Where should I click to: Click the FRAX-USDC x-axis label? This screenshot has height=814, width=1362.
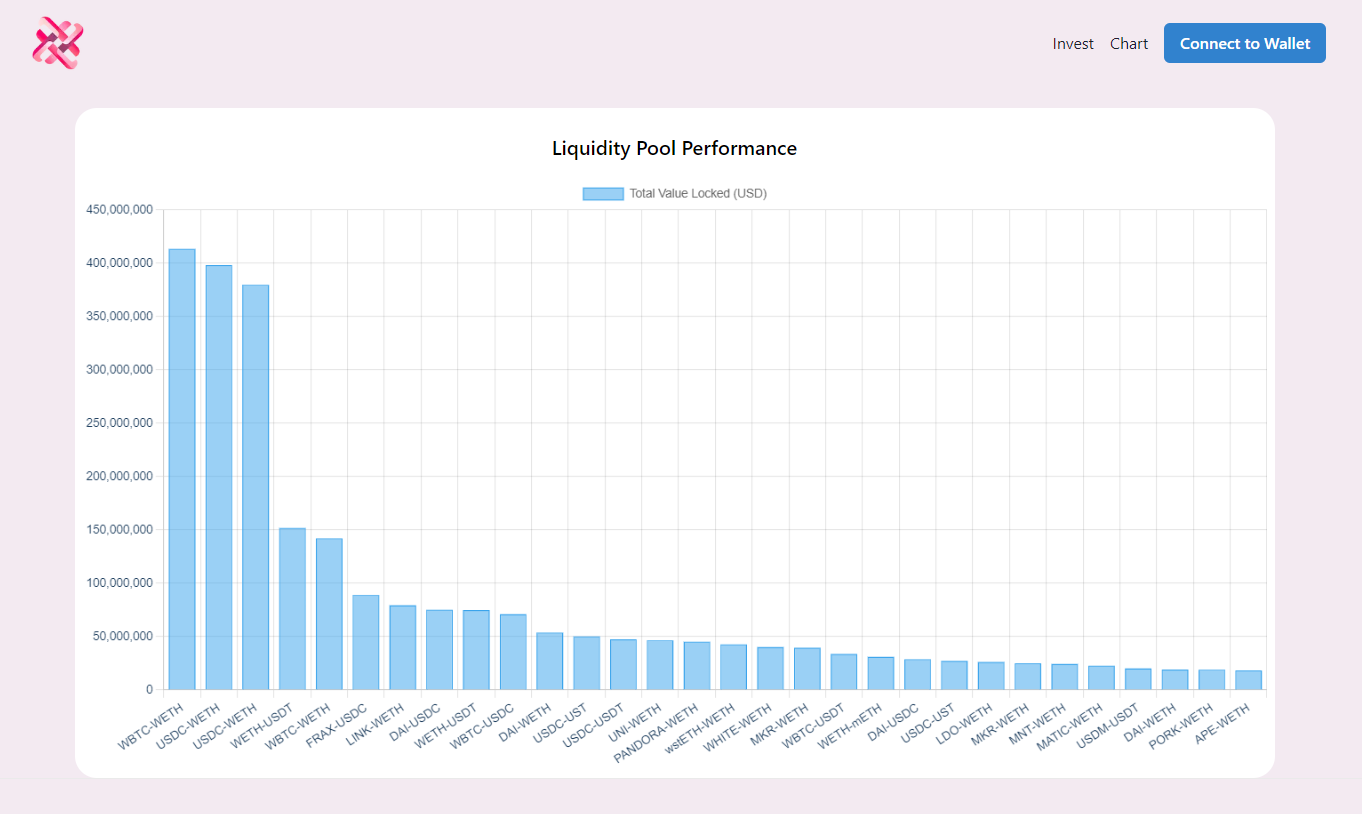(337, 726)
